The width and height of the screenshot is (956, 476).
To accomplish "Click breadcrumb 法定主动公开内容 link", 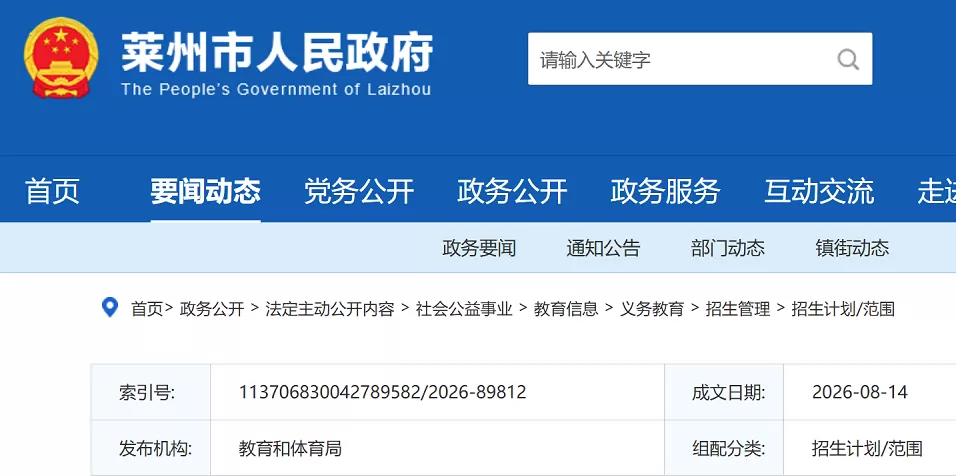I will [x=330, y=309].
